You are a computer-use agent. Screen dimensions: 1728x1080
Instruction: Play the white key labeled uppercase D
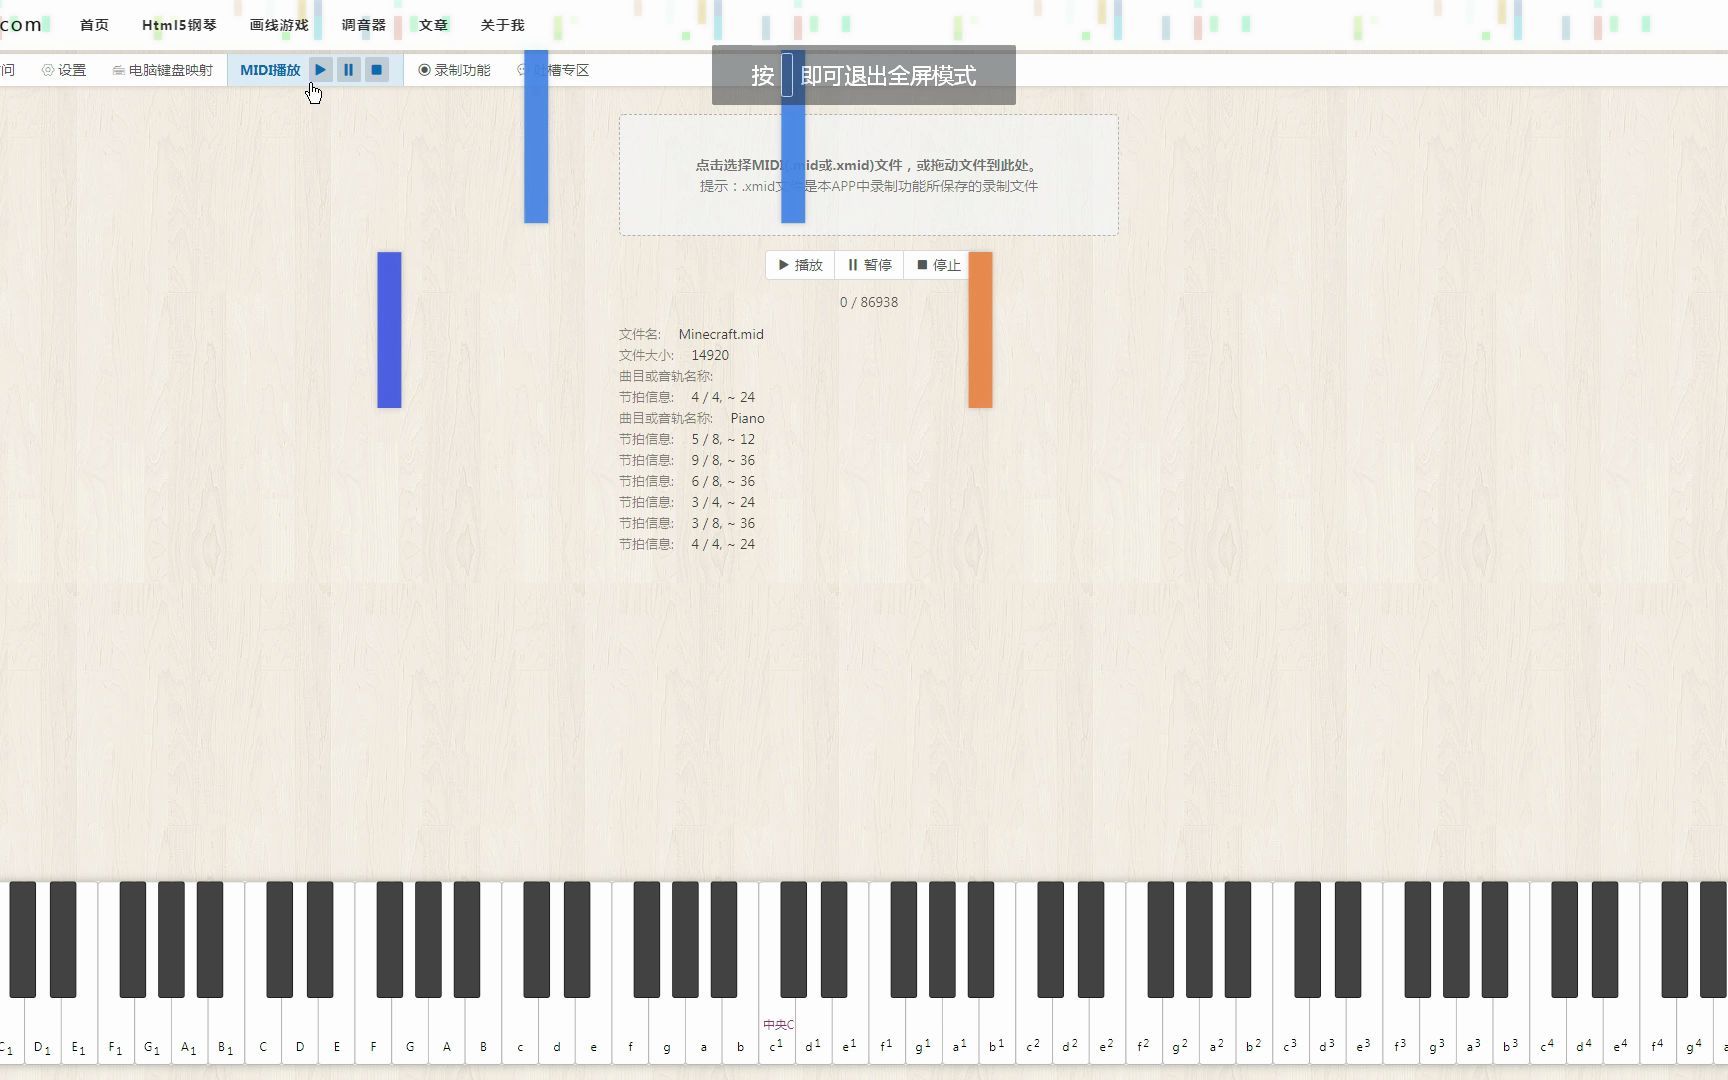click(x=300, y=1030)
